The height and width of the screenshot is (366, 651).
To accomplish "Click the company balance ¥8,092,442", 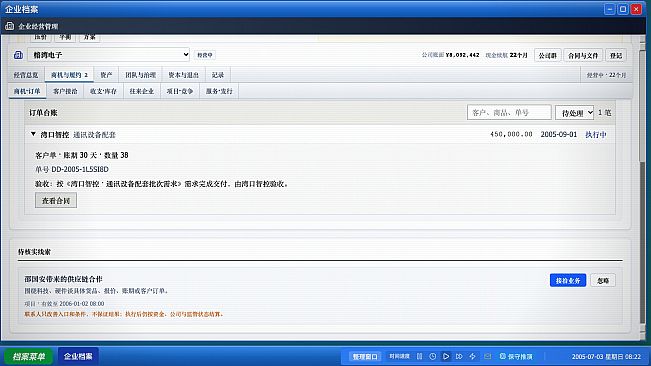I will point(462,55).
